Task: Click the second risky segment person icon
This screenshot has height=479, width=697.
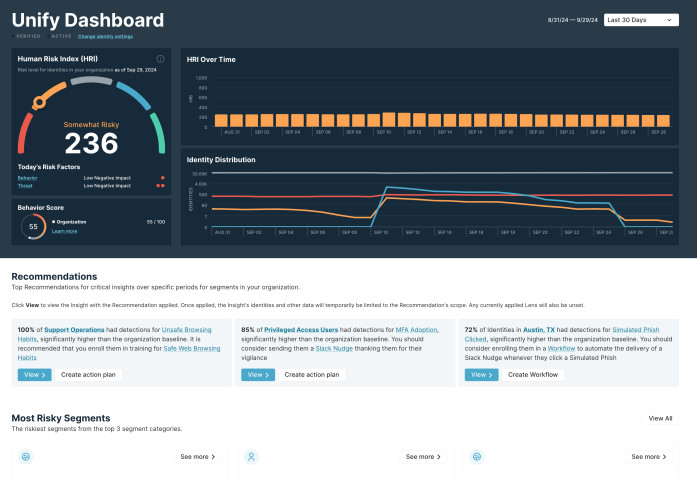Action: [251, 456]
